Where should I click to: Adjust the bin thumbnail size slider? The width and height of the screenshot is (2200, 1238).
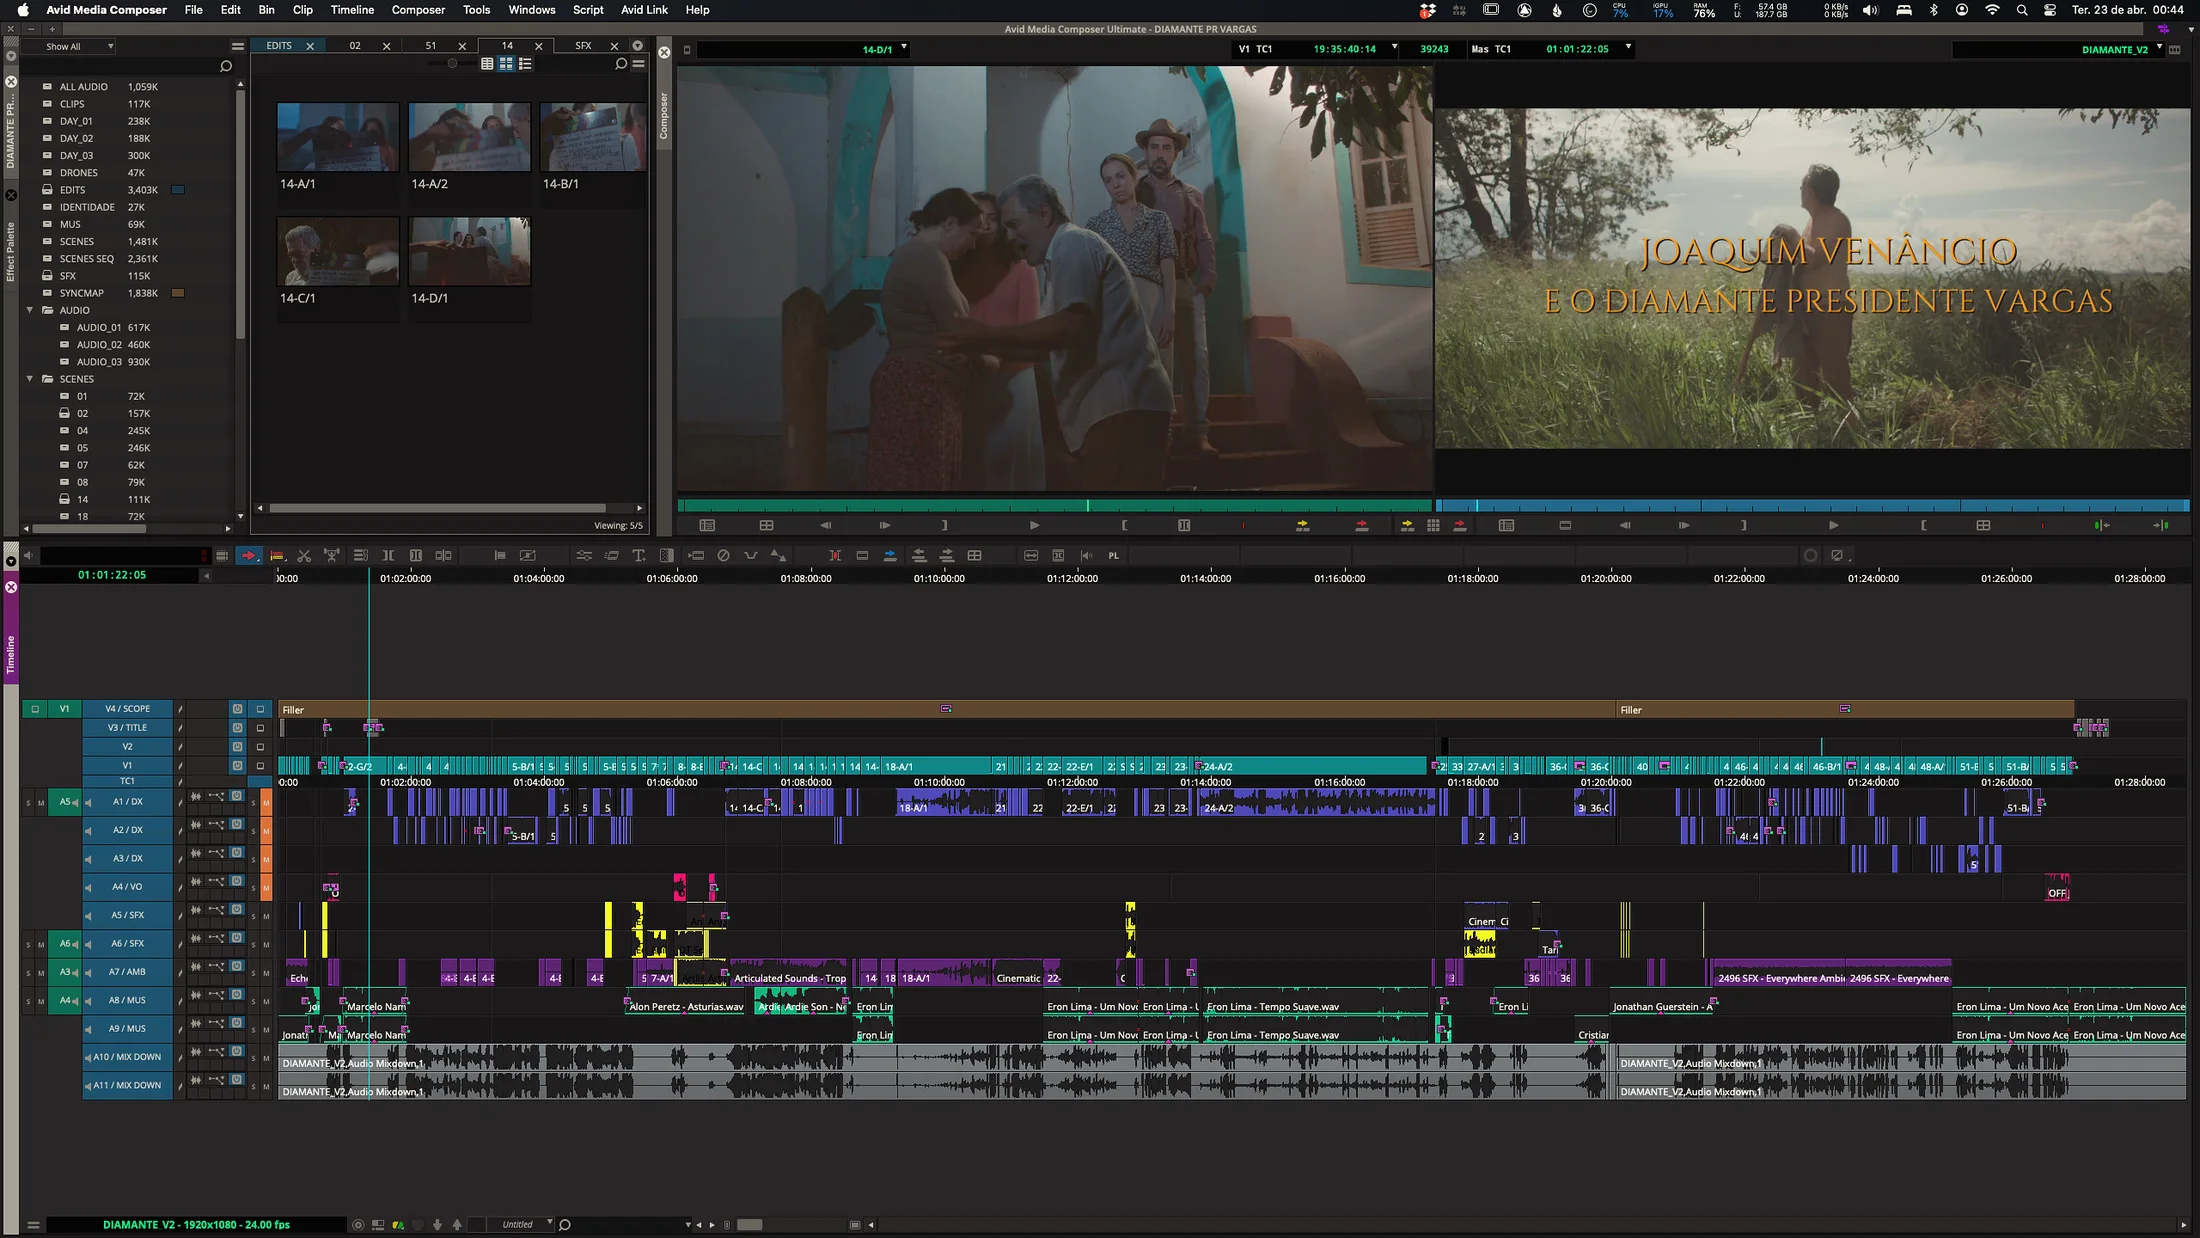point(452,64)
